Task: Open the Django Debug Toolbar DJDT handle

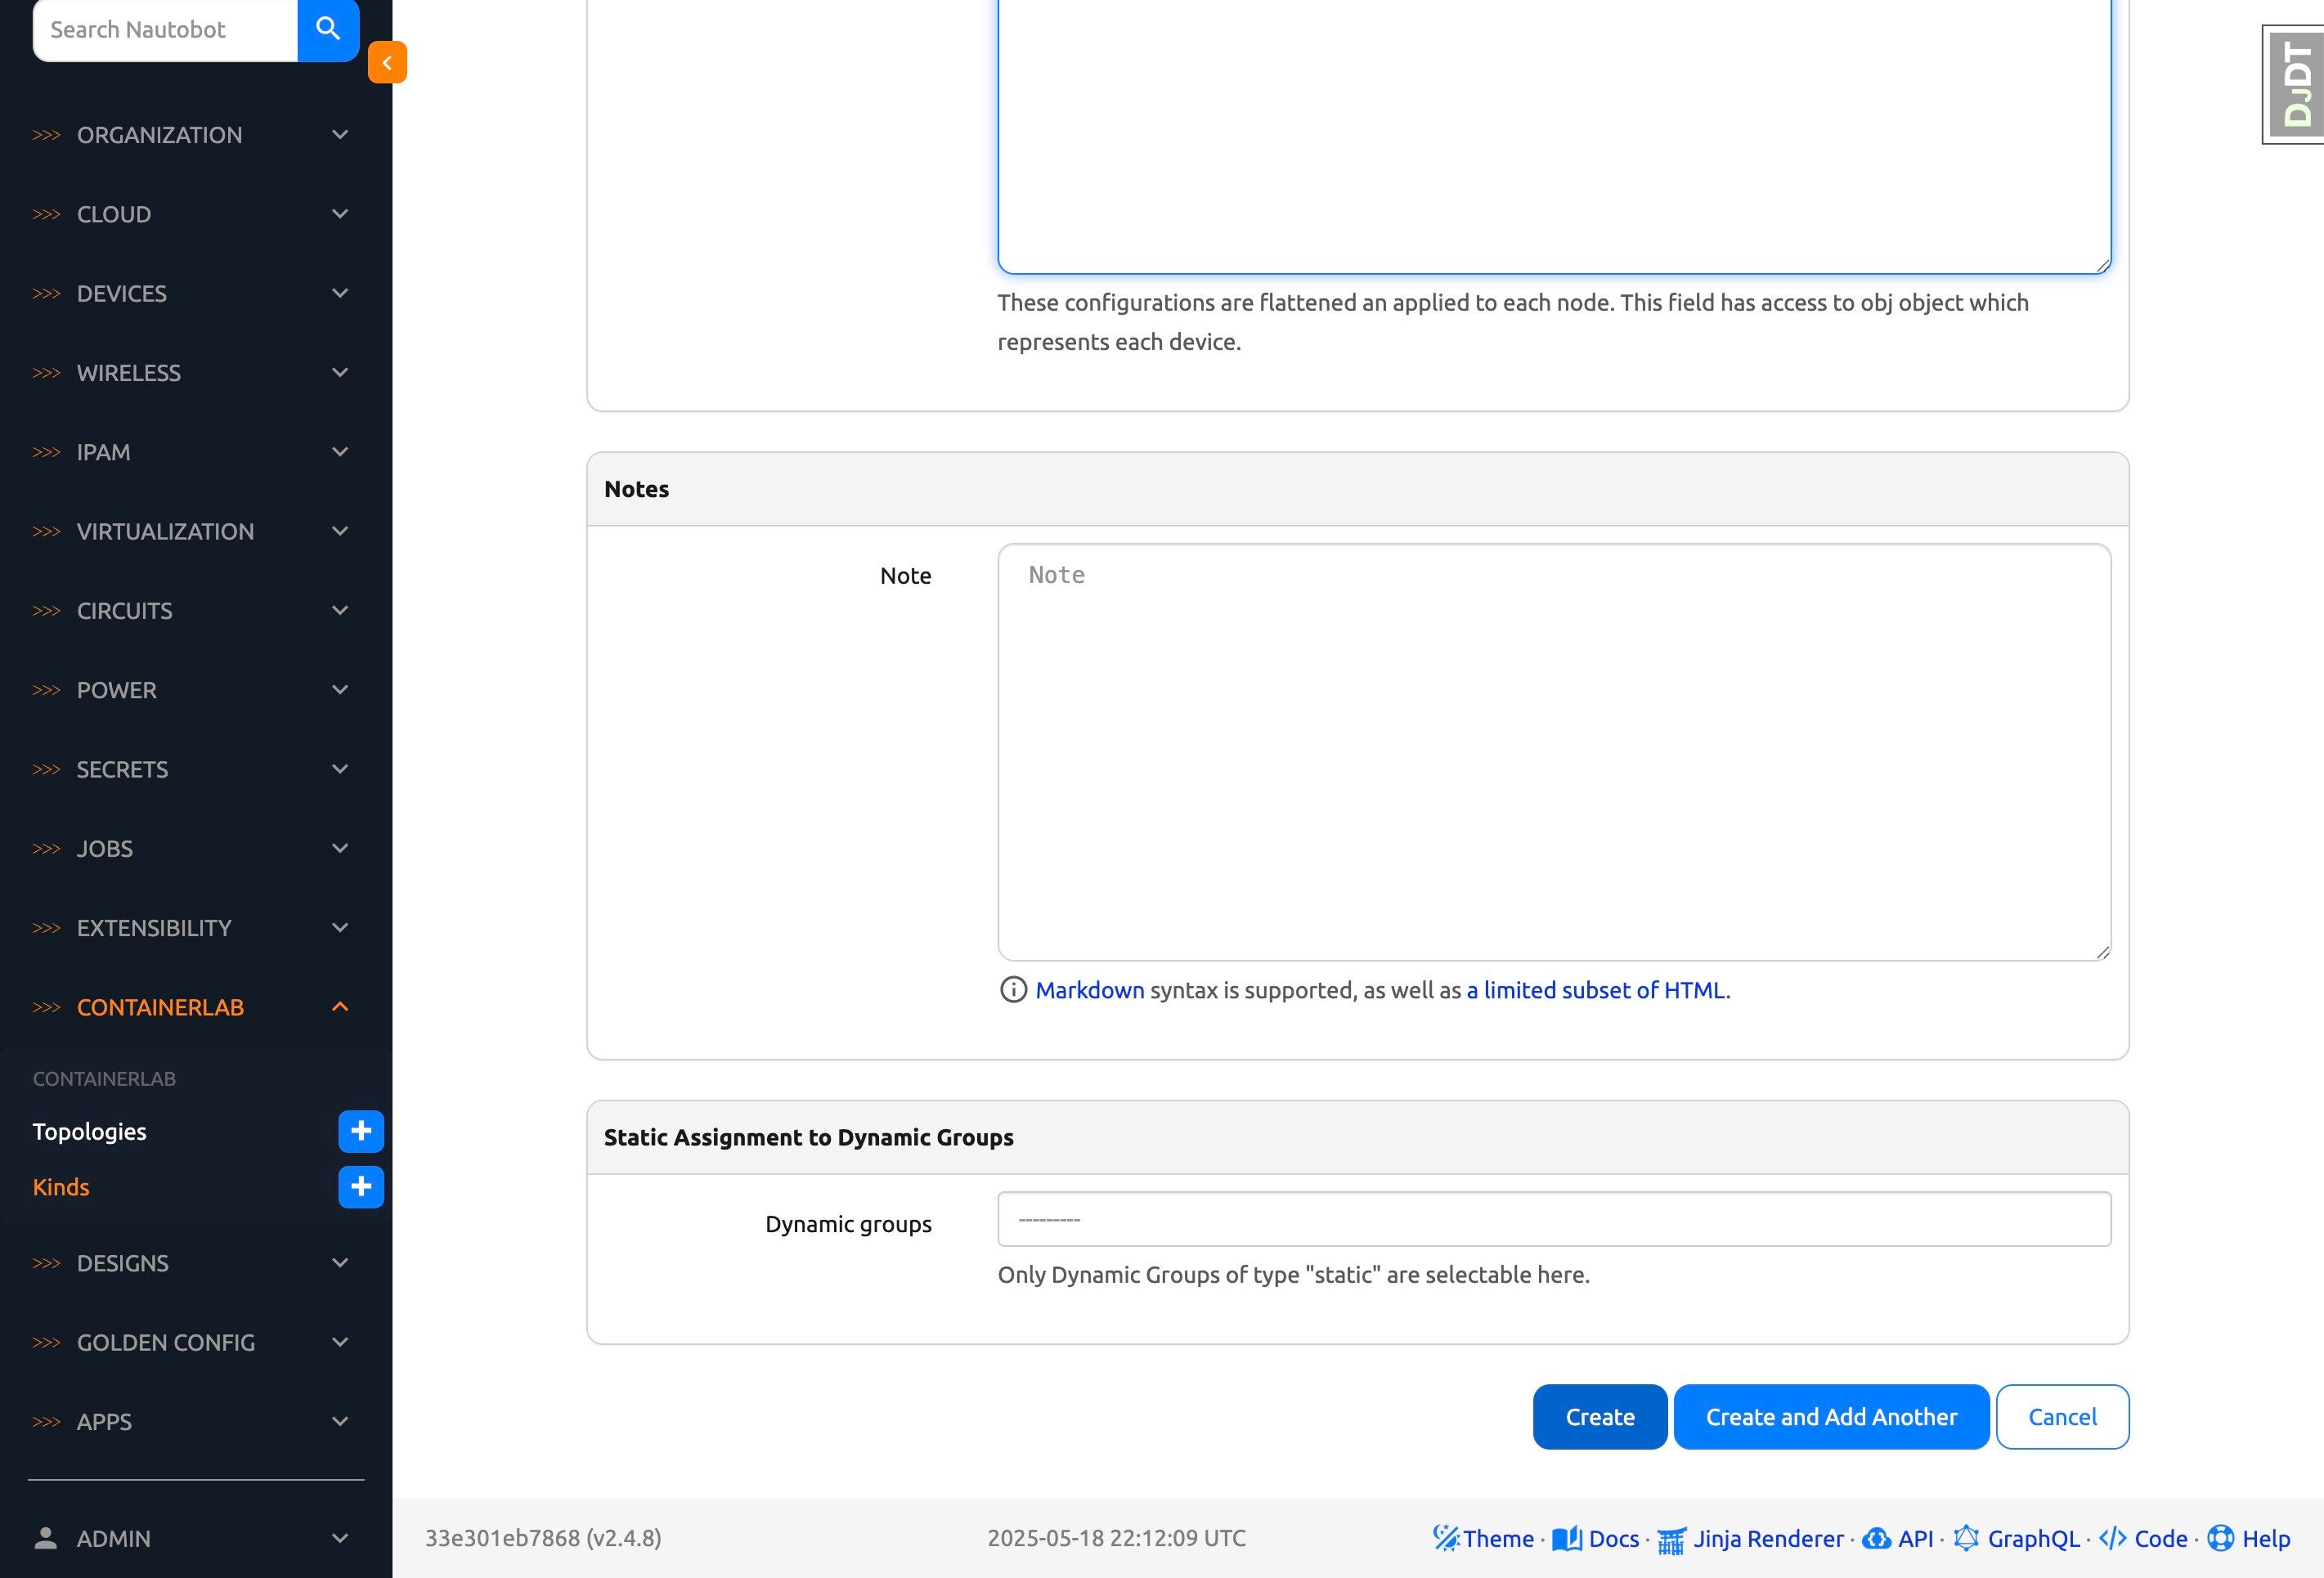Action: coord(2295,85)
